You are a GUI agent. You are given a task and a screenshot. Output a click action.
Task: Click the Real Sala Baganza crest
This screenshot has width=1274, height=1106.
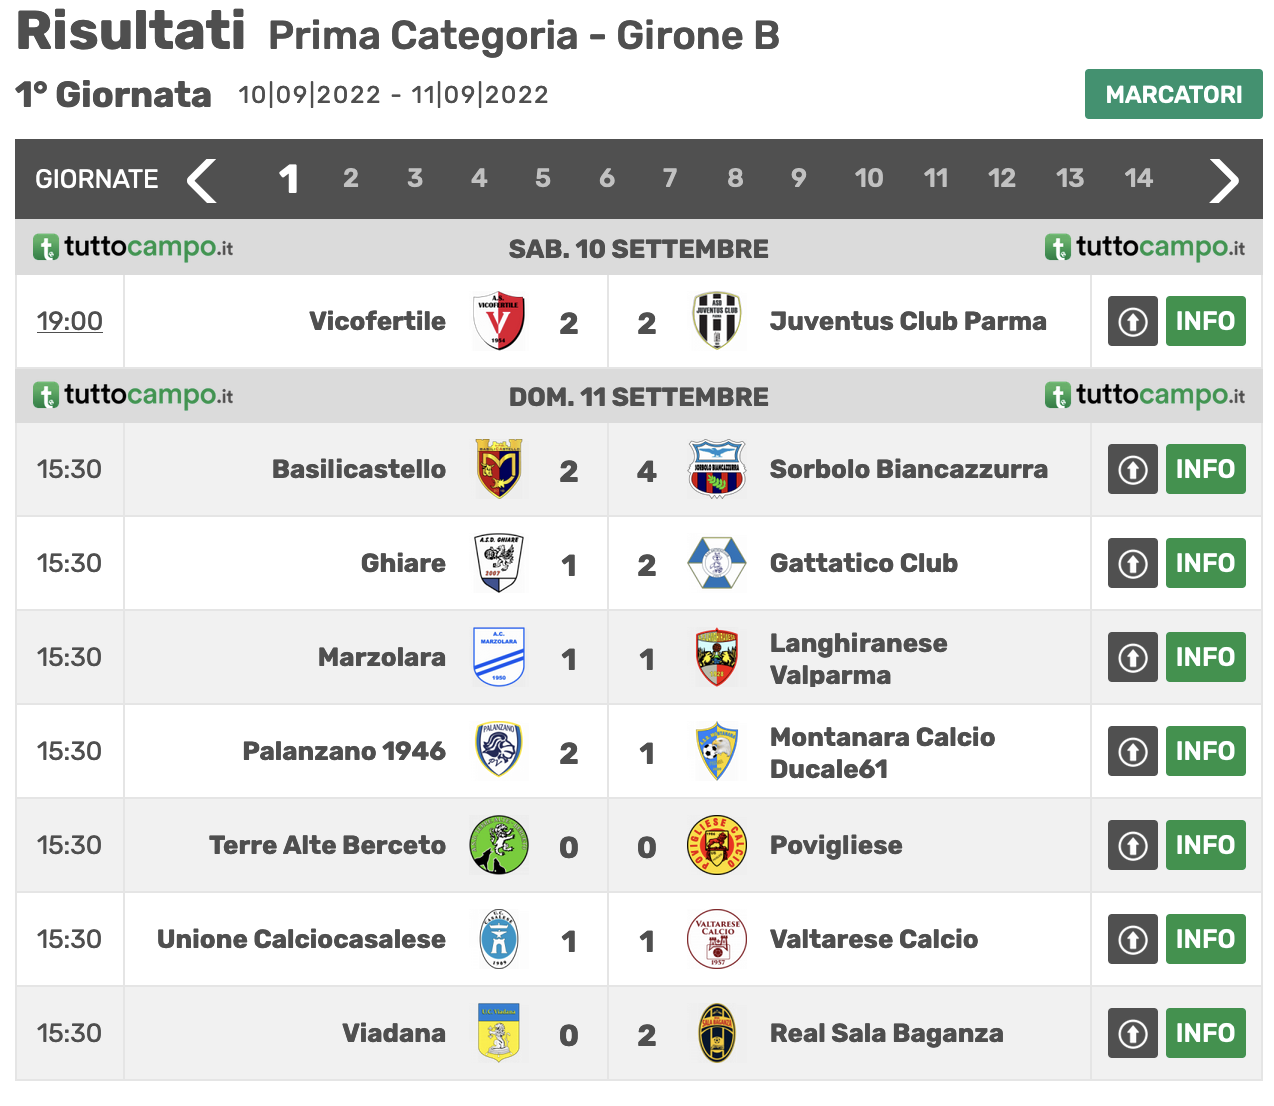click(x=717, y=1033)
